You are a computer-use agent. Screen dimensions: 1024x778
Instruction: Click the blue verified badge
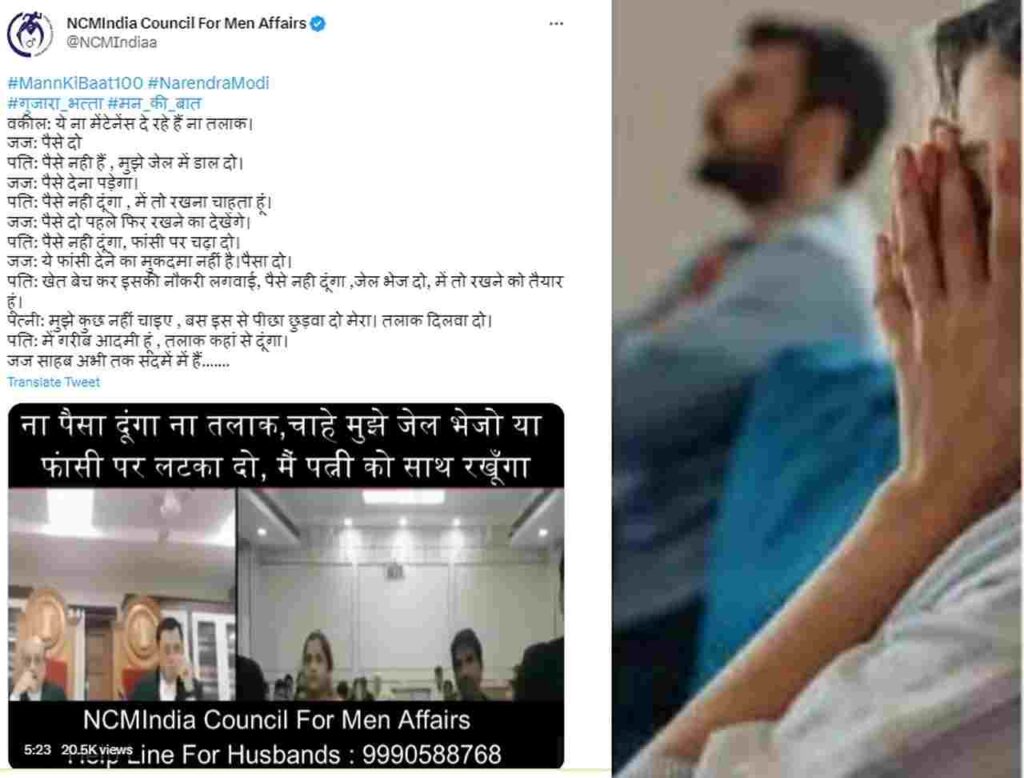318,24
